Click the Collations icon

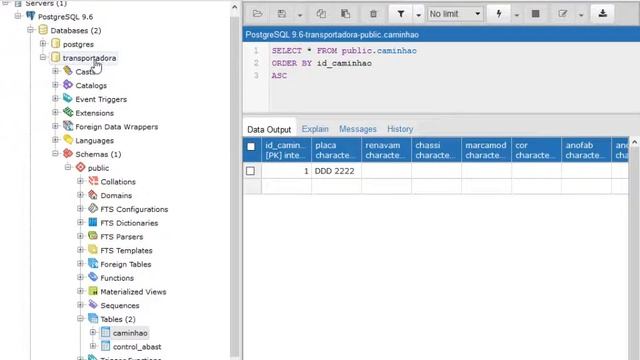coord(93,181)
